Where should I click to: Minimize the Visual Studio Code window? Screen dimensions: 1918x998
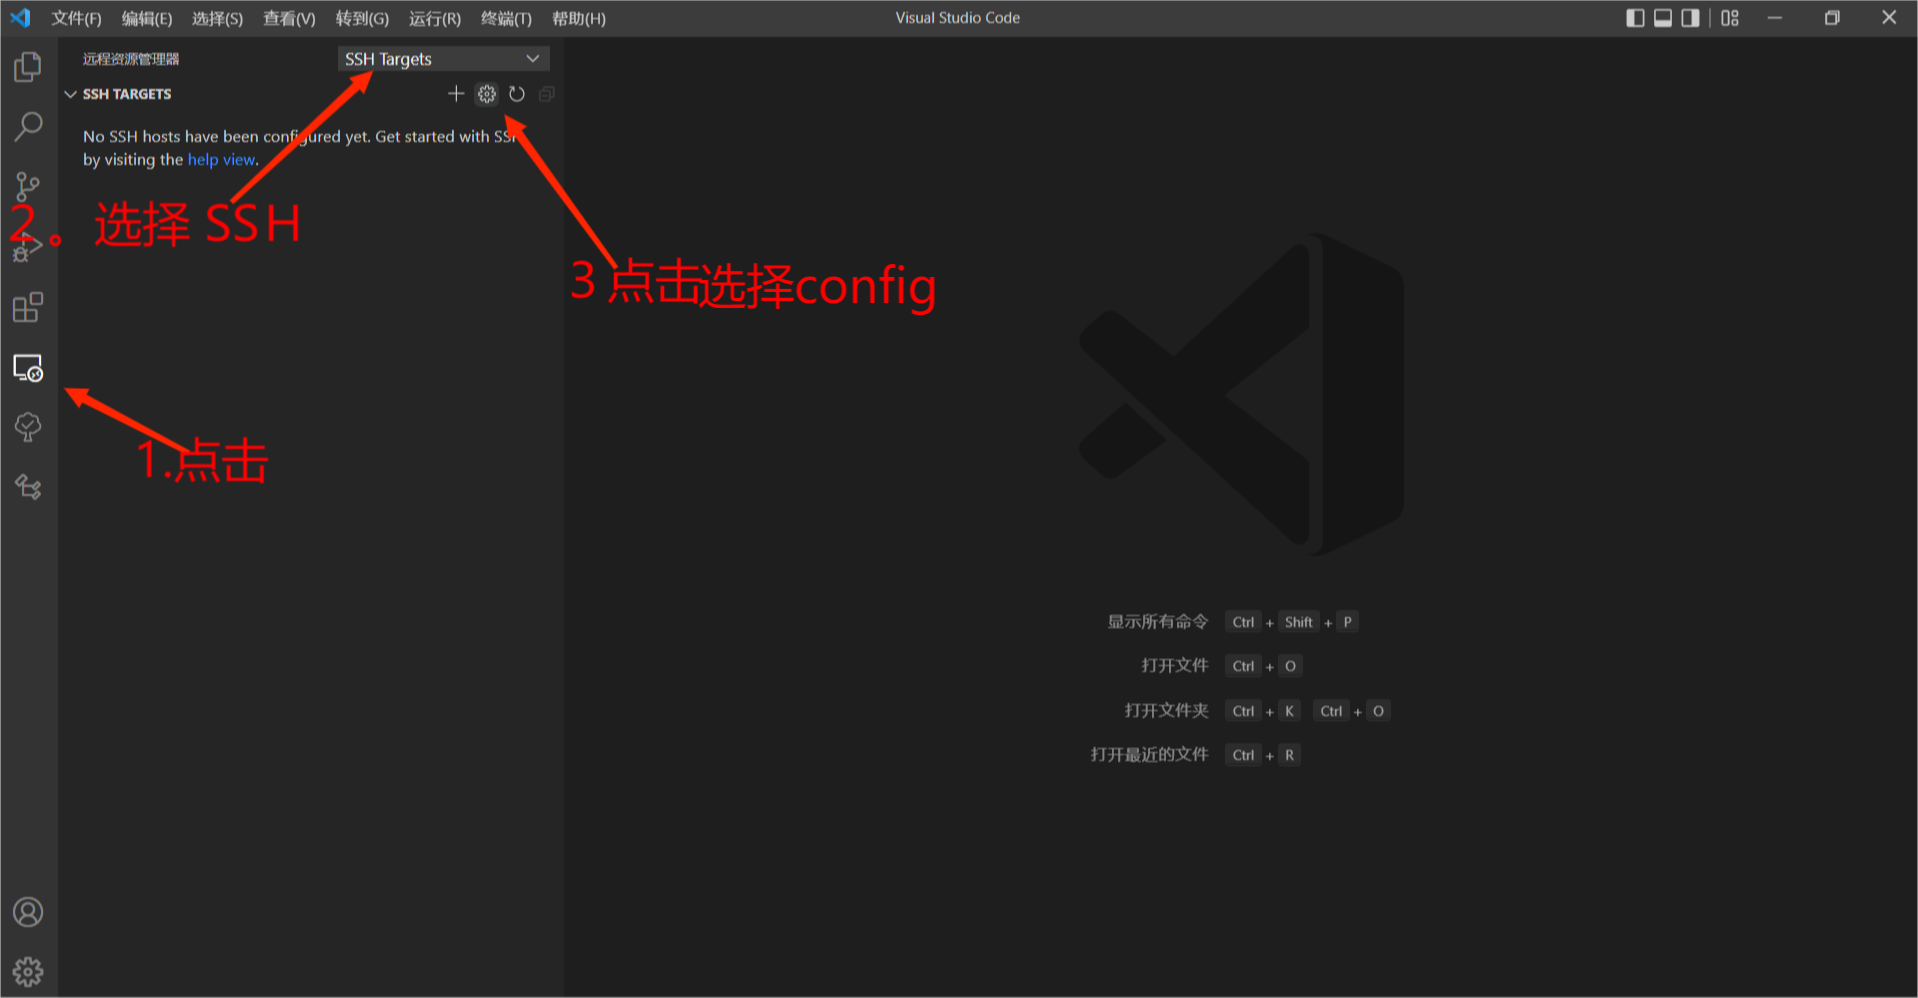tap(1775, 18)
